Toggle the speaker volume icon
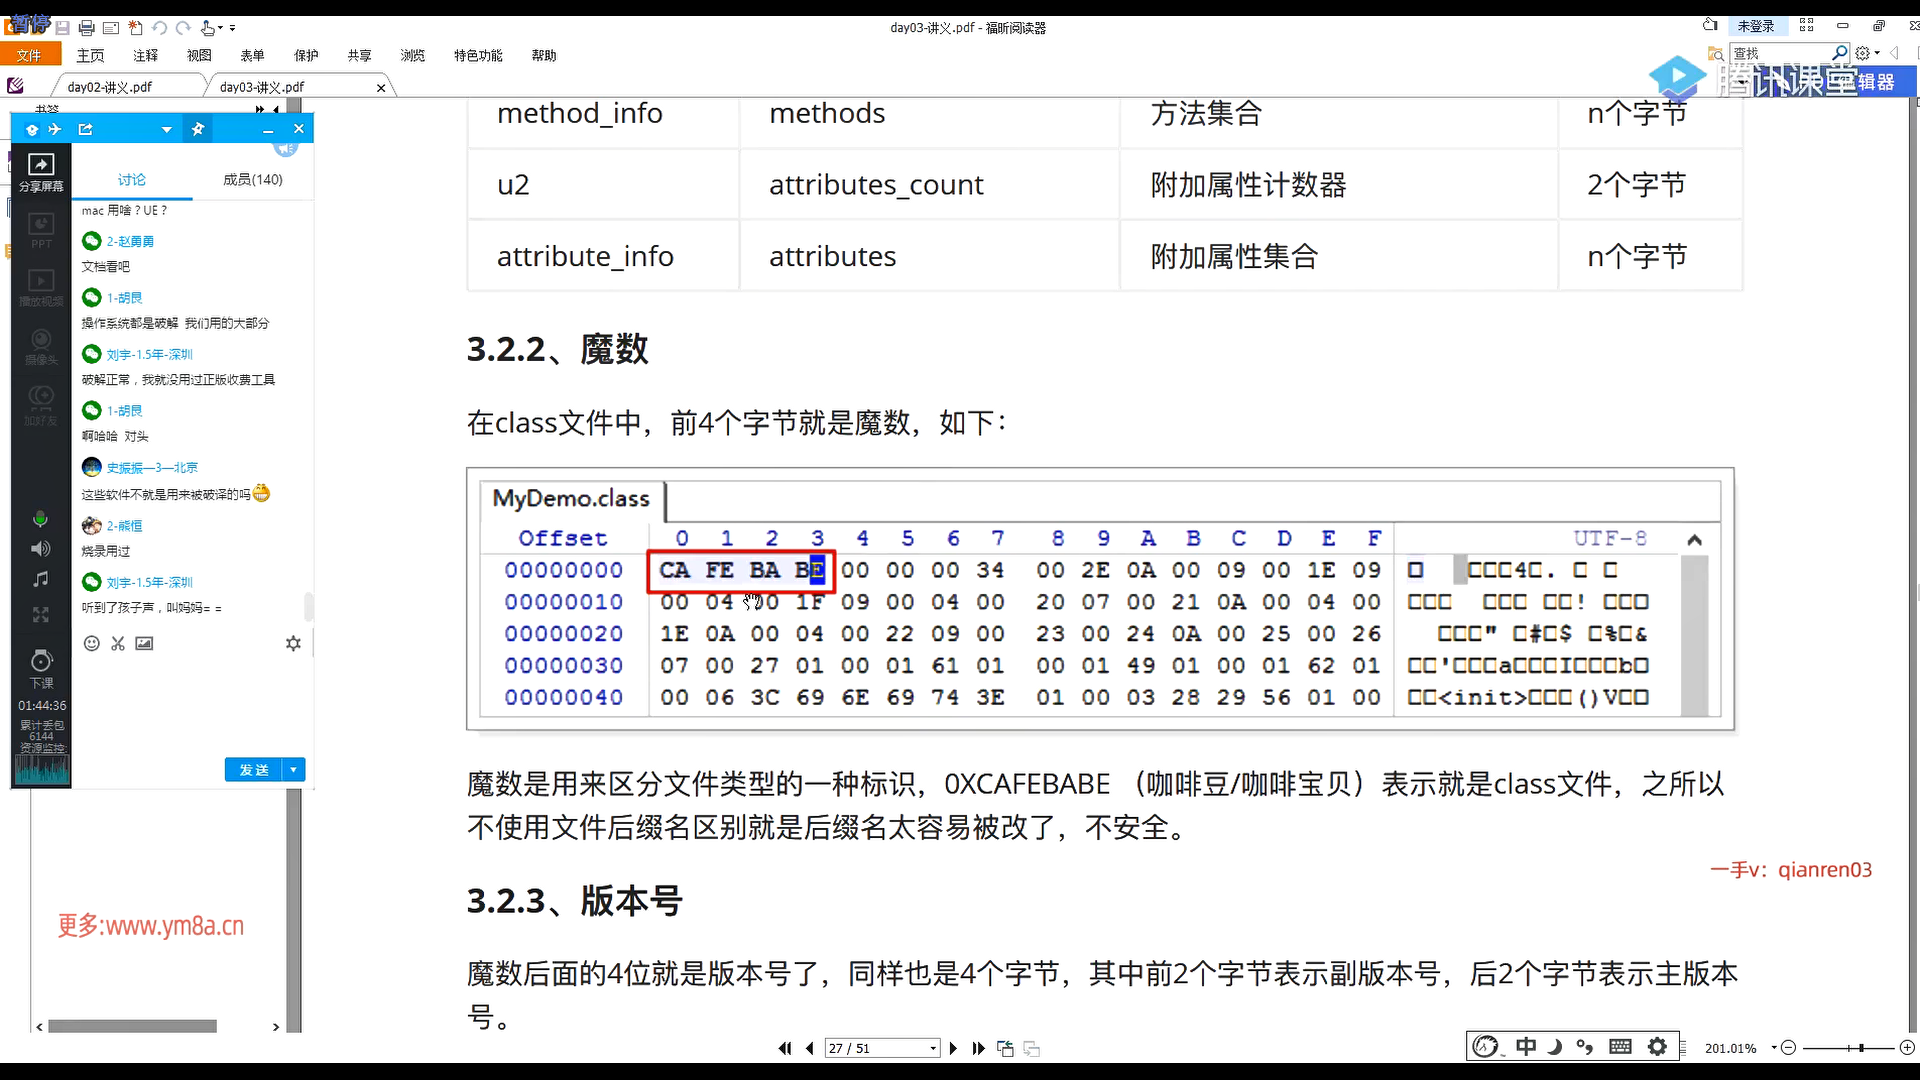 tap(40, 549)
